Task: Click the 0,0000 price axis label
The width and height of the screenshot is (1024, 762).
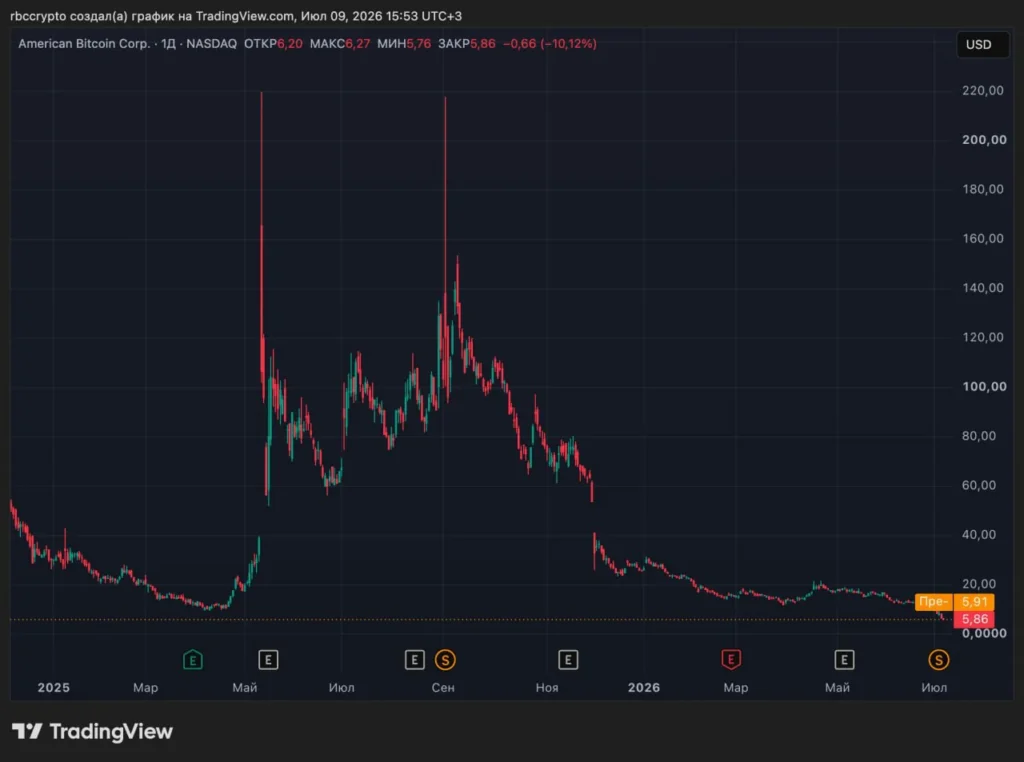Action: pyautogui.click(x=984, y=633)
